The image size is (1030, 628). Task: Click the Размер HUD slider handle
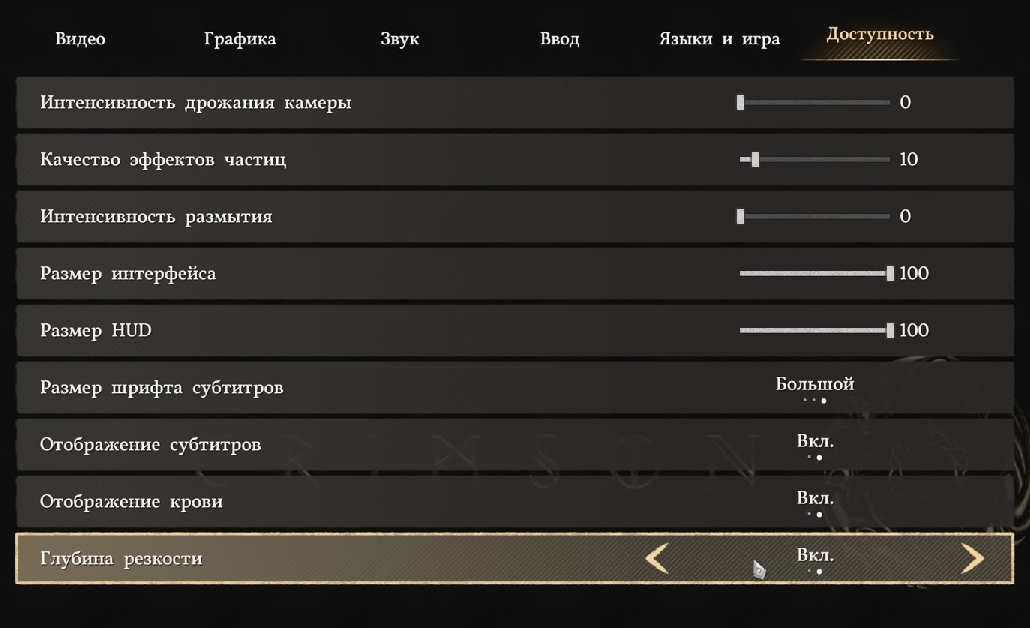[x=890, y=330]
